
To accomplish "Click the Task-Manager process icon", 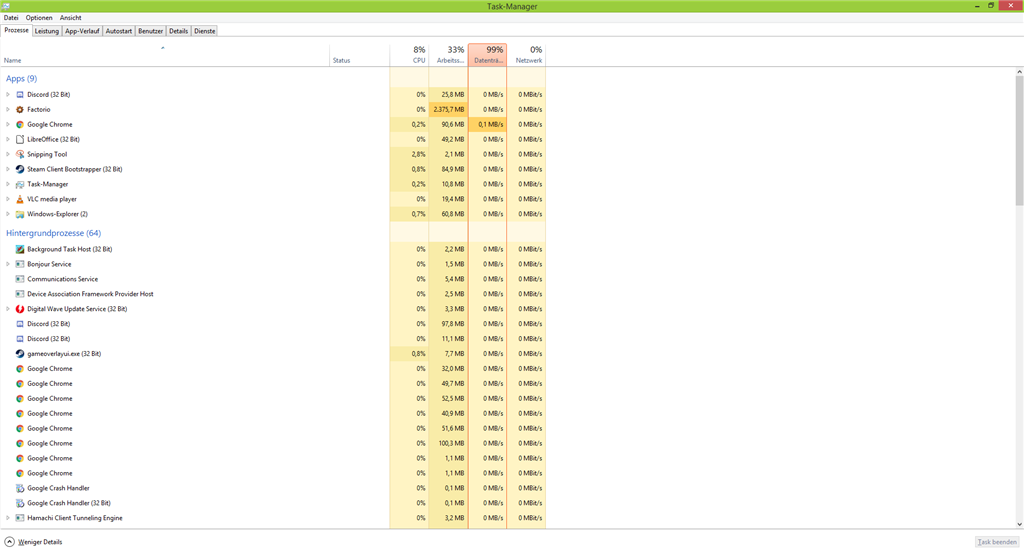I will click(20, 184).
